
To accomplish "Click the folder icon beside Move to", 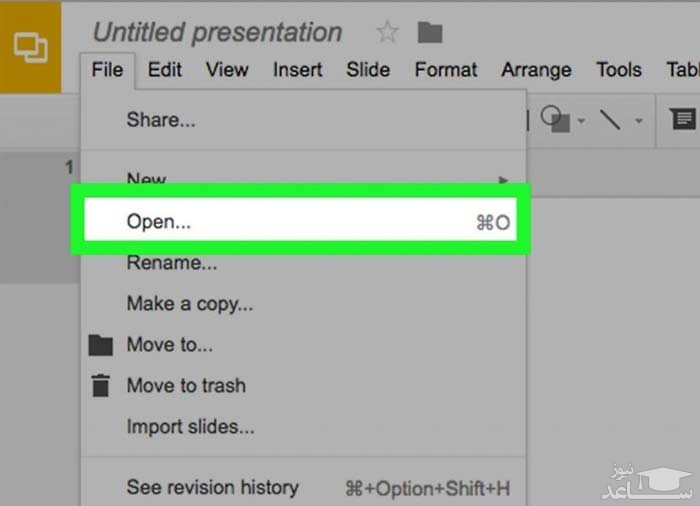I will coord(100,346).
